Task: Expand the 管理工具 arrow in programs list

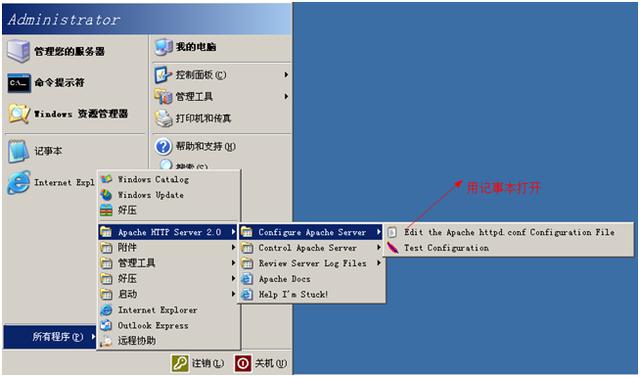Action: [x=233, y=263]
